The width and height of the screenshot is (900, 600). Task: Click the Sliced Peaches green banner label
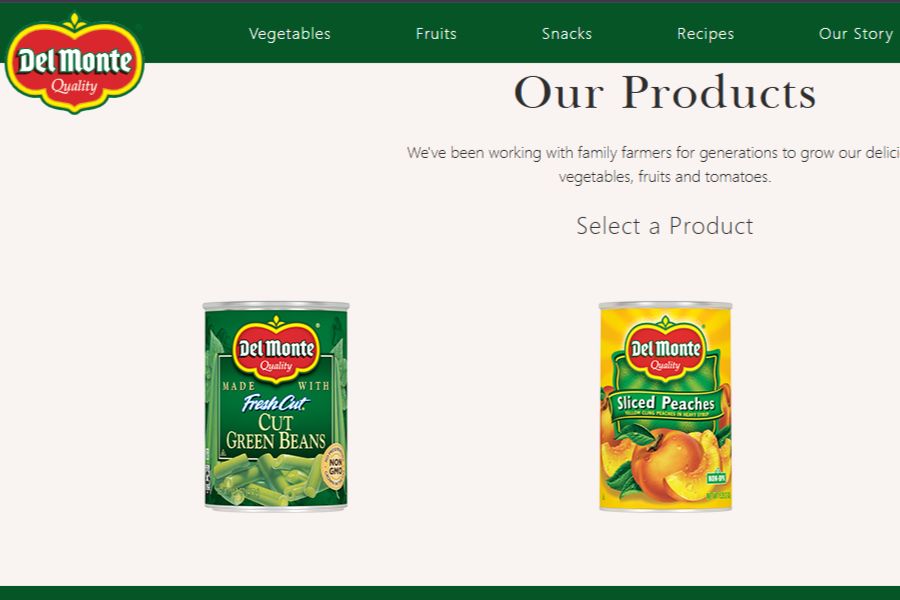click(x=665, y=404)
